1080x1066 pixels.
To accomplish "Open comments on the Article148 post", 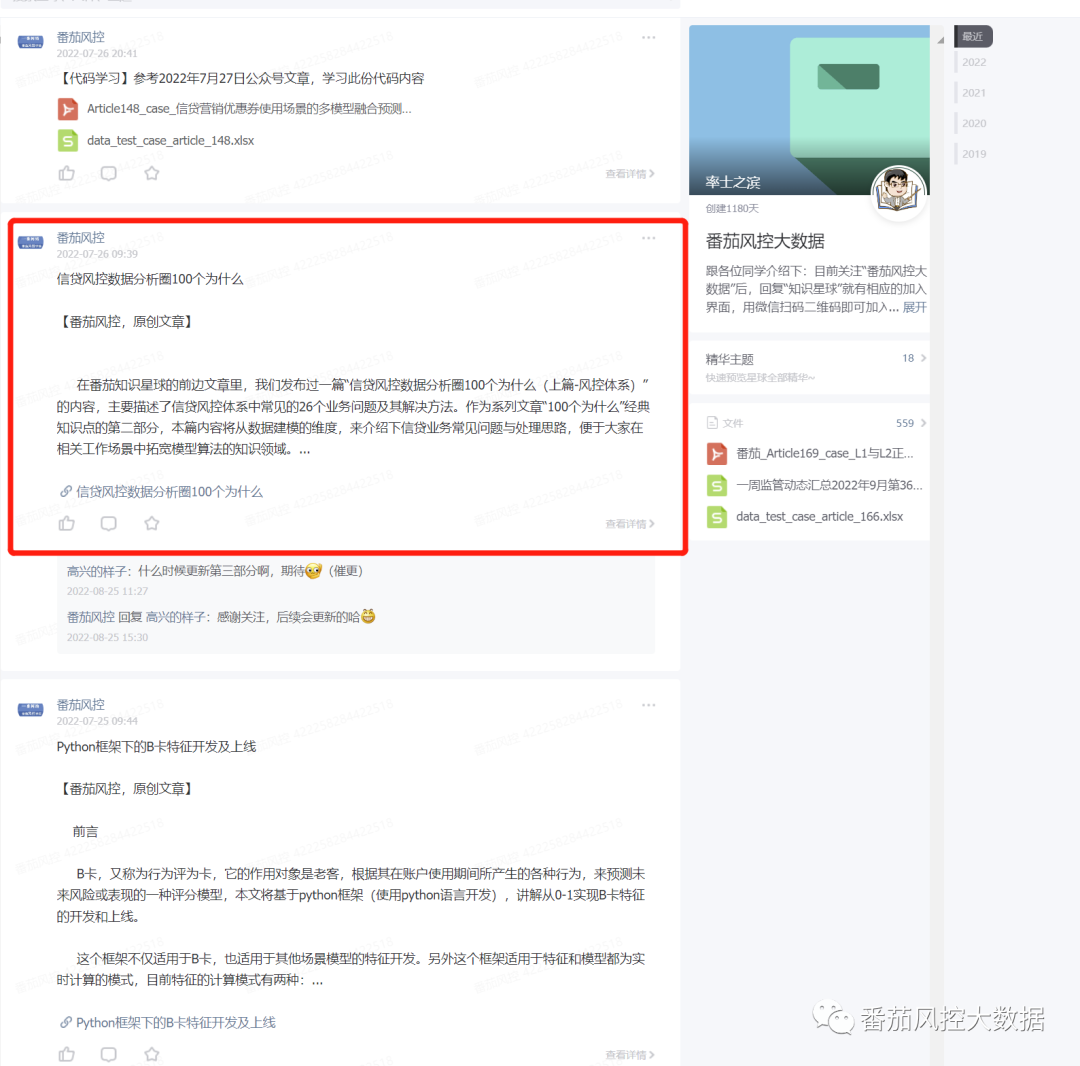I will pos(109,174).
